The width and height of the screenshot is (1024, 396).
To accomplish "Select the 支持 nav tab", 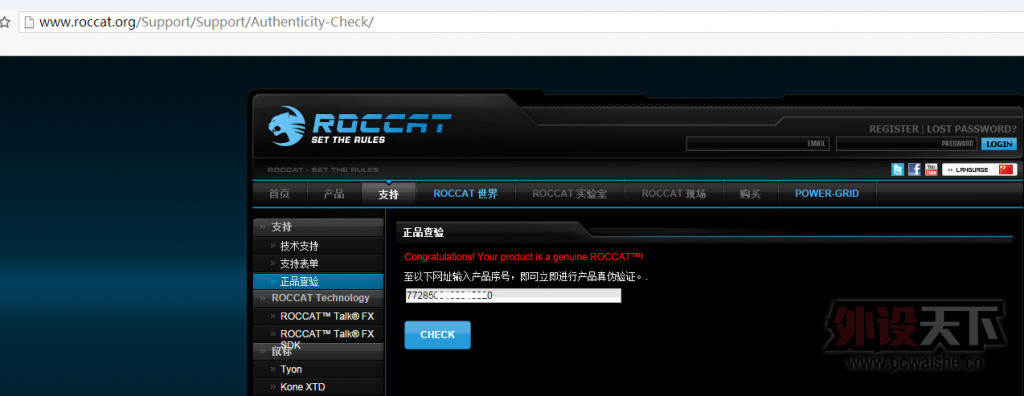I will tap(389, 194).
